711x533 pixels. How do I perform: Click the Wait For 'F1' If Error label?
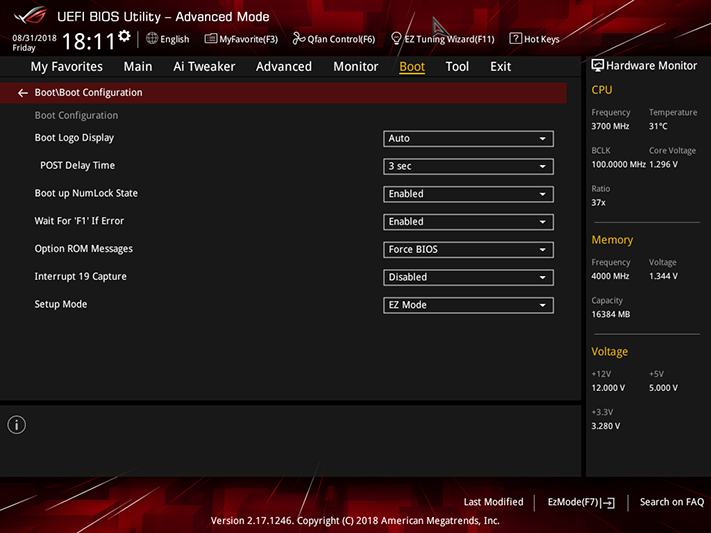pos(79,221)
